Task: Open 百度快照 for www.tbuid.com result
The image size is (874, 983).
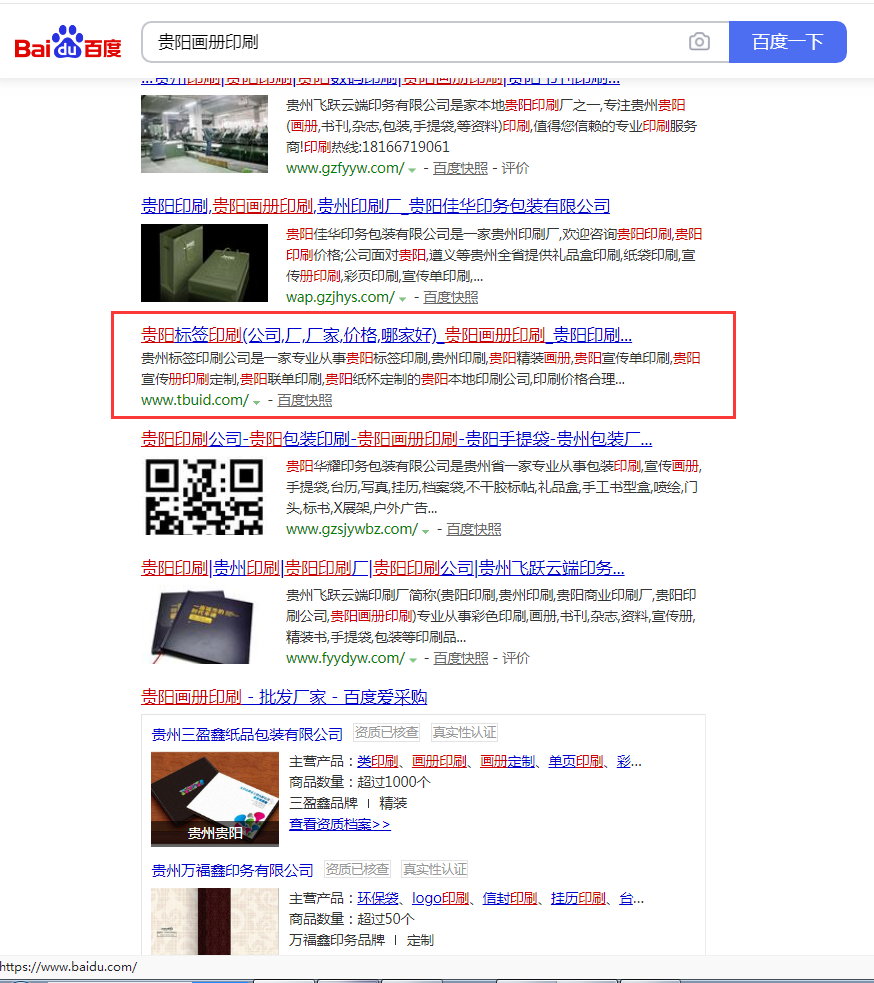Action: 305,400
